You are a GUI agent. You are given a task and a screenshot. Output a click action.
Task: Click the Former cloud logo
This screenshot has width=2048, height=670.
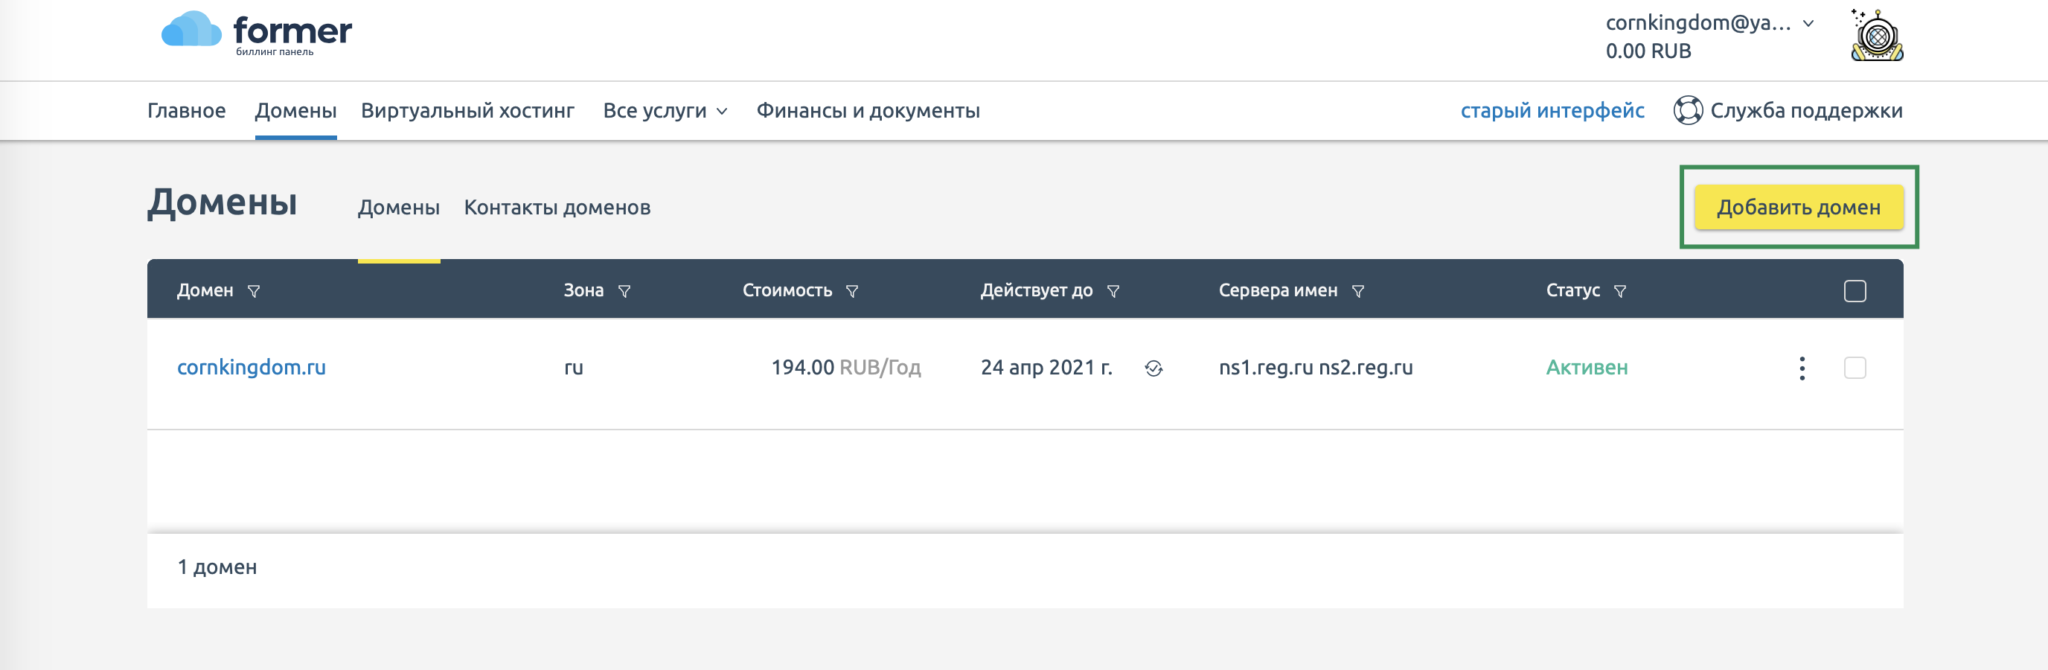191,30
